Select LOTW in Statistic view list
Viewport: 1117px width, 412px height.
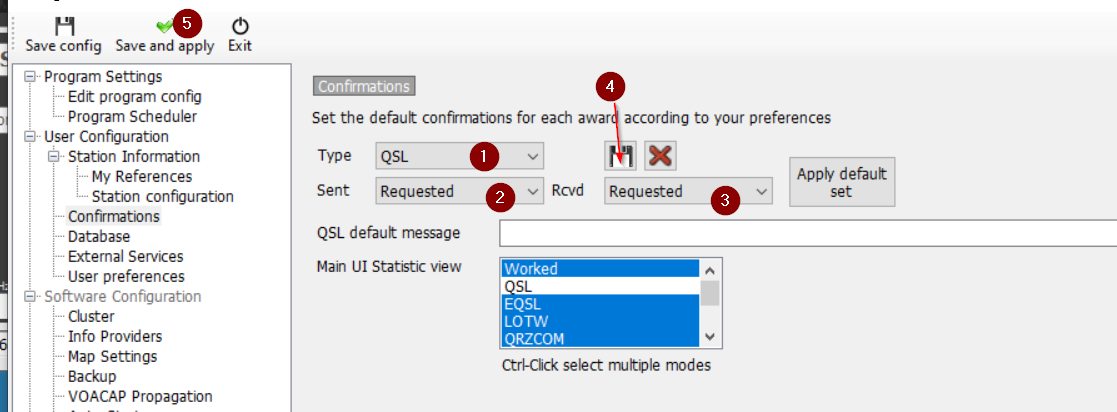[x=601, y=321]
